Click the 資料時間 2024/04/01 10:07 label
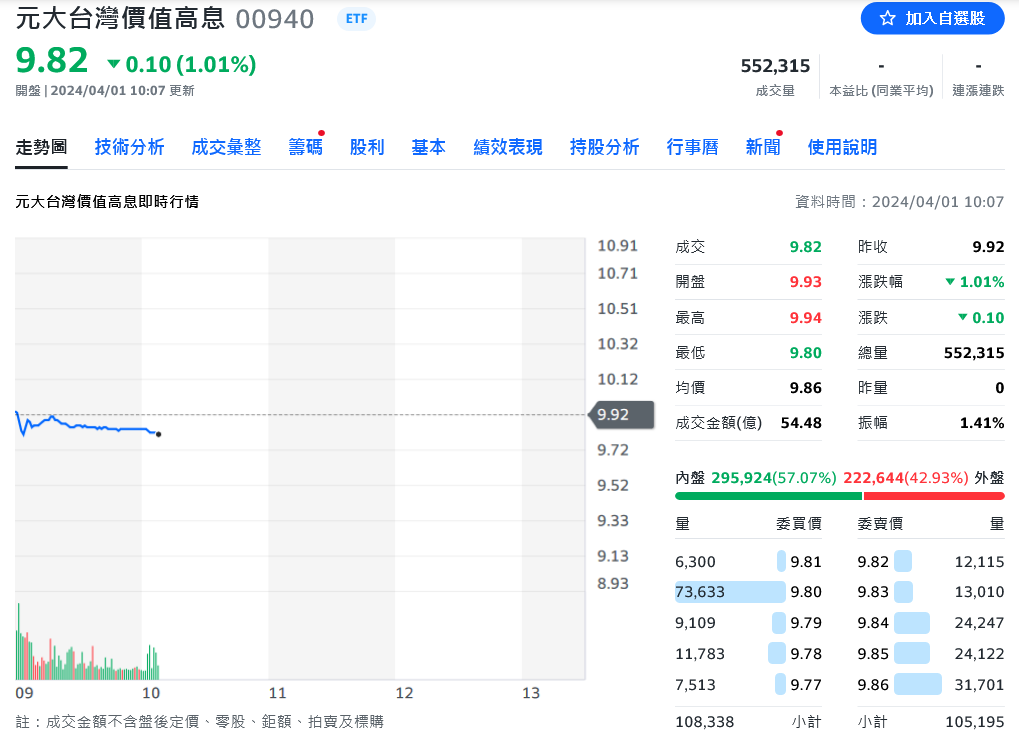The height and width of the screenshot is (739, 1019). [x=900, y=202]
